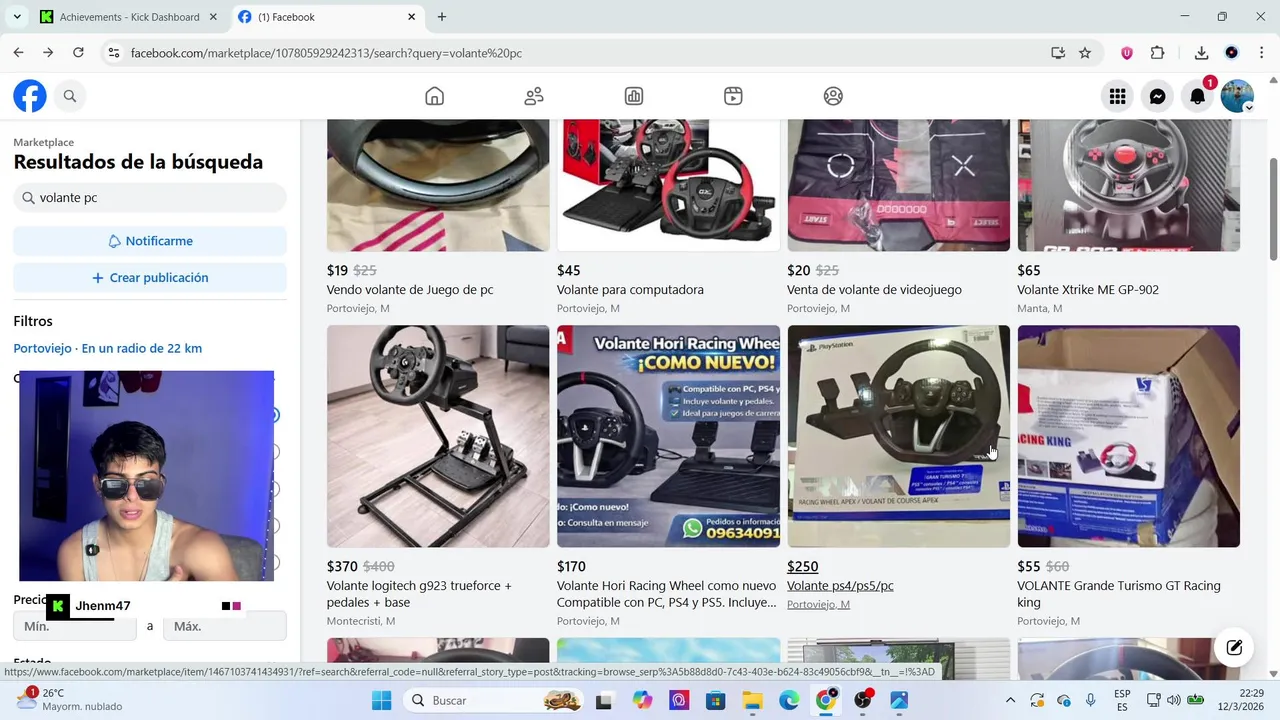This screenshot has height=720, width=1280.
Task: Expand the tab search dropdown arrow
Action: coord(17,17)
